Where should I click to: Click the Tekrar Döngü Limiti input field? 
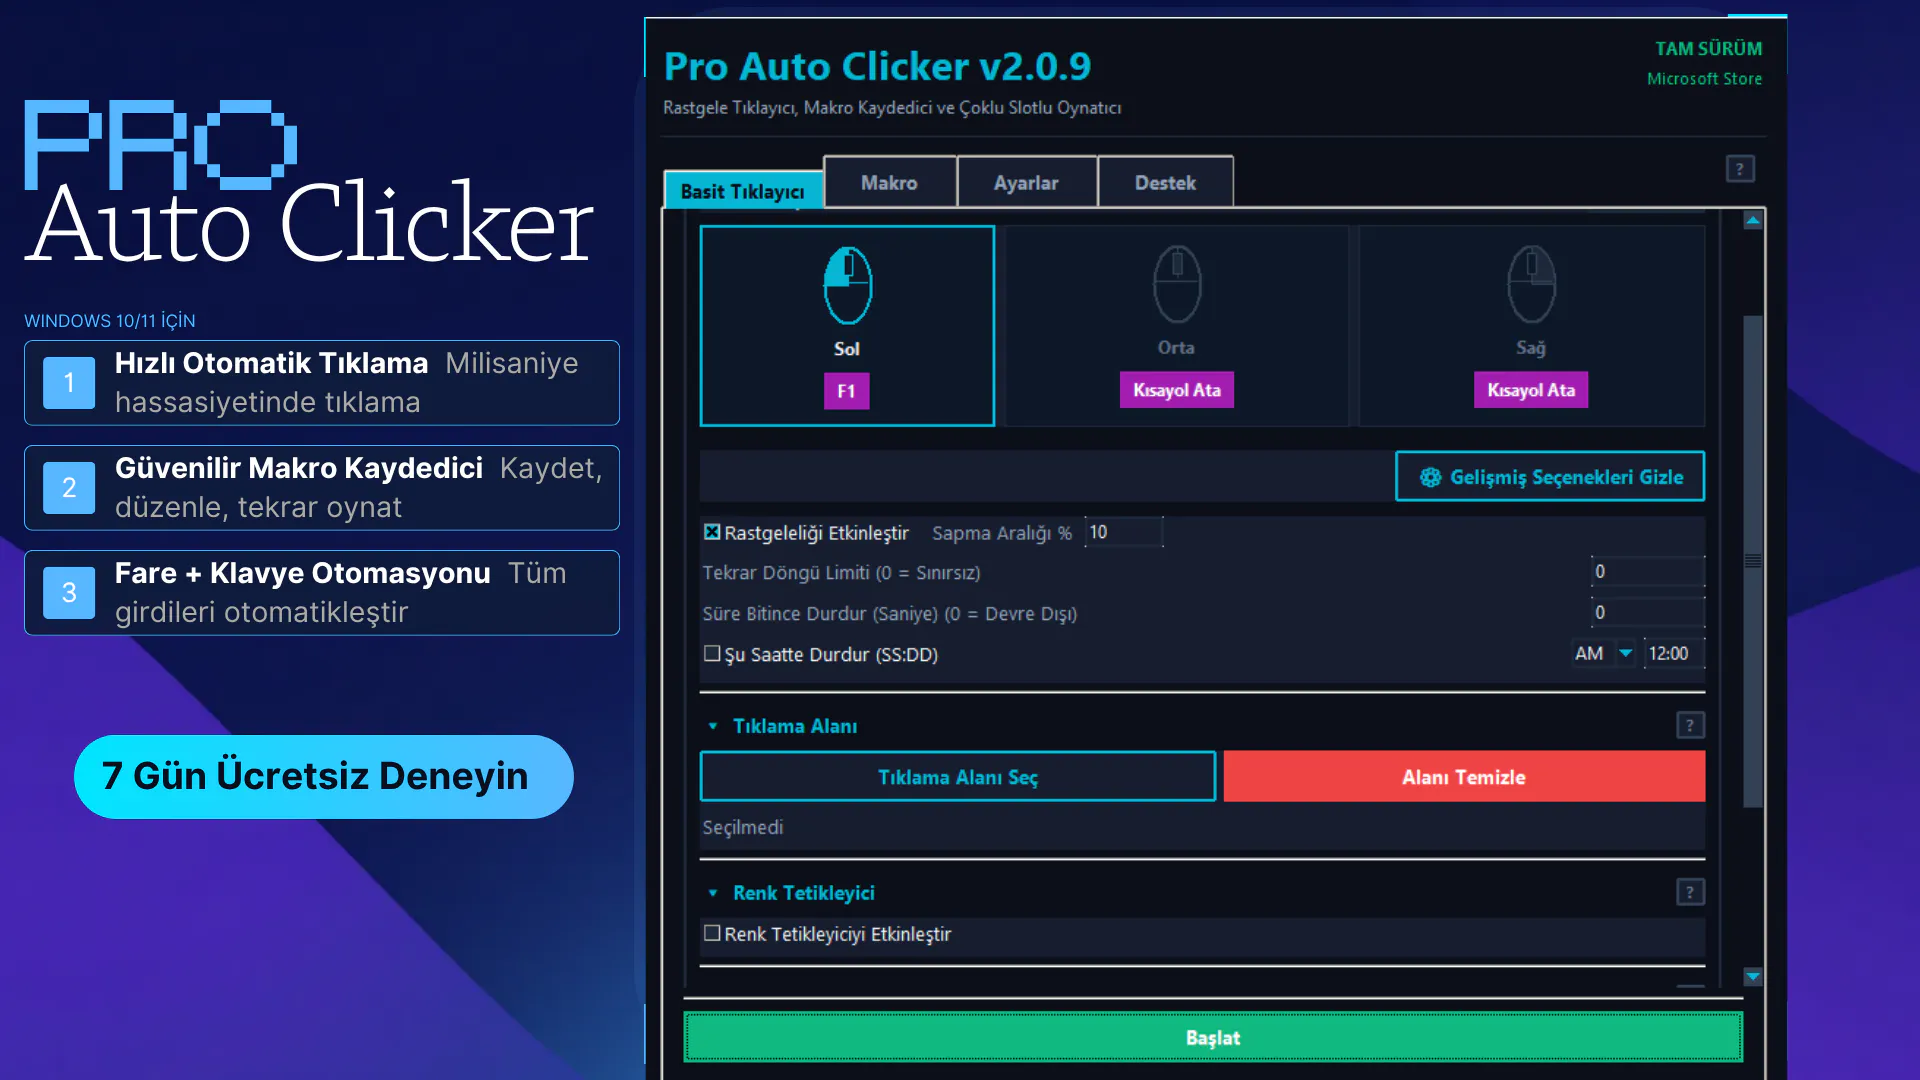coord(1648,571)
